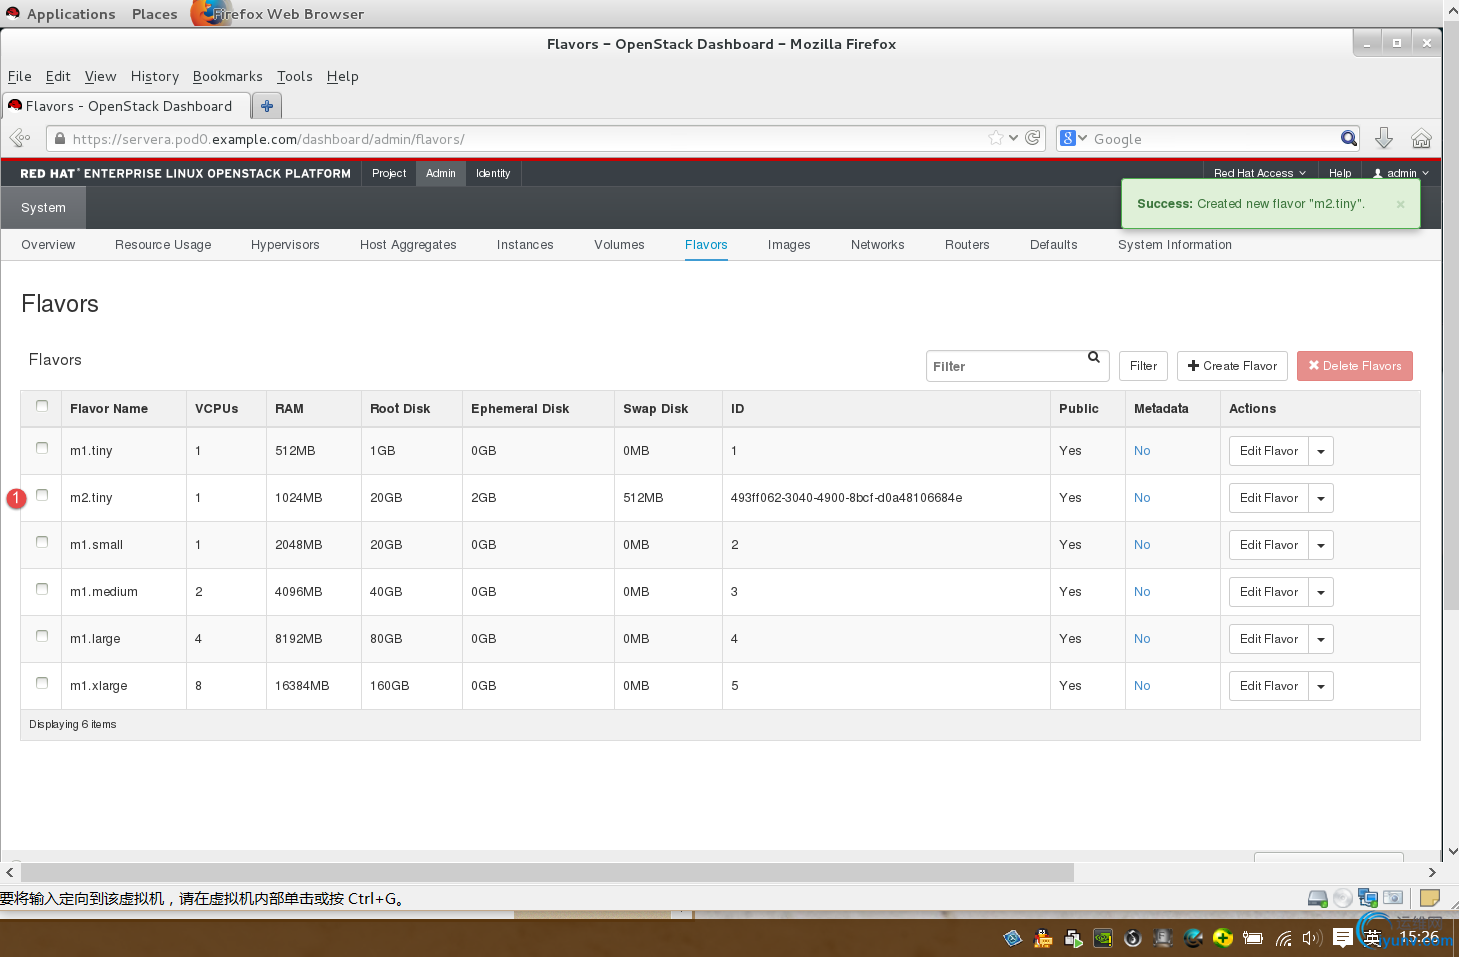This screenshot has height=957, width=1459.
Task: Switch to the Hypervisors tab
Action: click(x=285, y=245)
